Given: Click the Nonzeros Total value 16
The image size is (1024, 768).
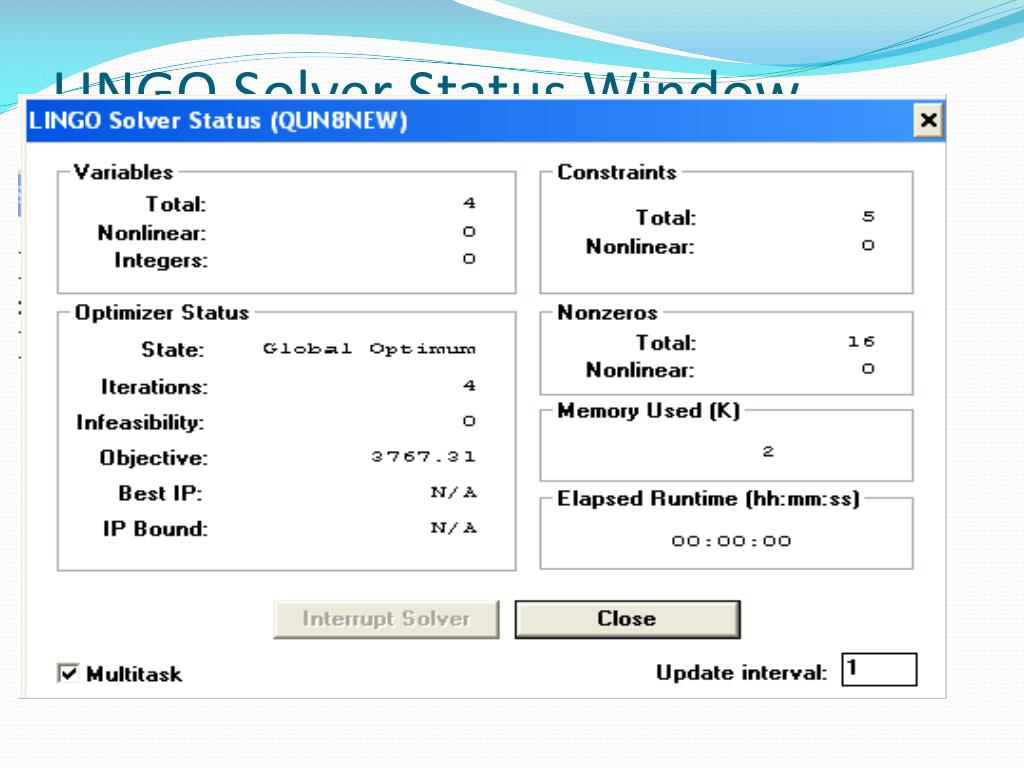Looking at the screenshot, I should coord(861,342).
